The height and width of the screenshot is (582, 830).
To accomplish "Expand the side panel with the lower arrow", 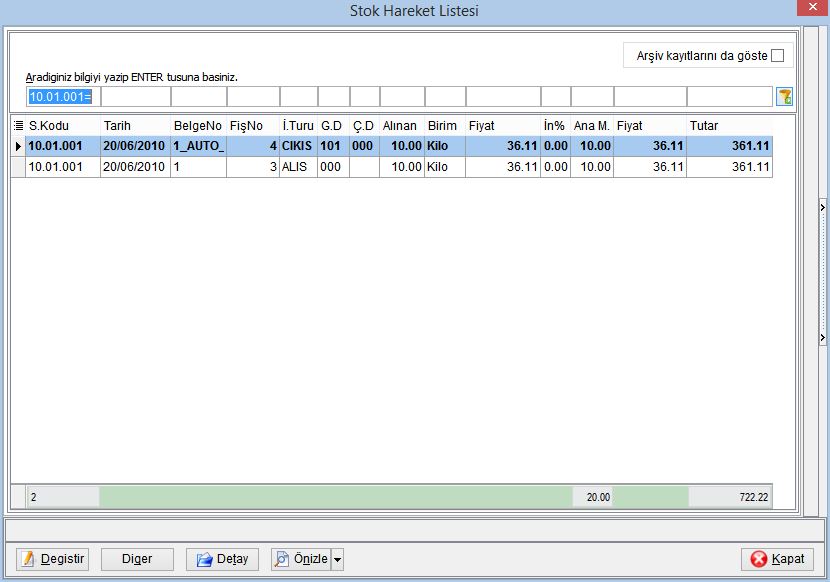I will click(823, 337).
